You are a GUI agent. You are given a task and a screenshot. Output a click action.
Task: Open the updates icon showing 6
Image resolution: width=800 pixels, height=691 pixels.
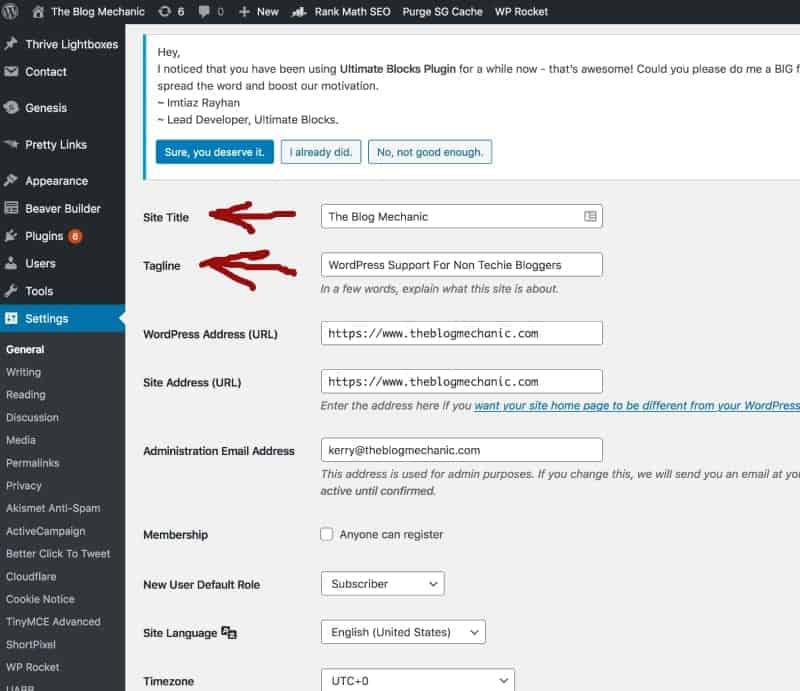point(164,12)
